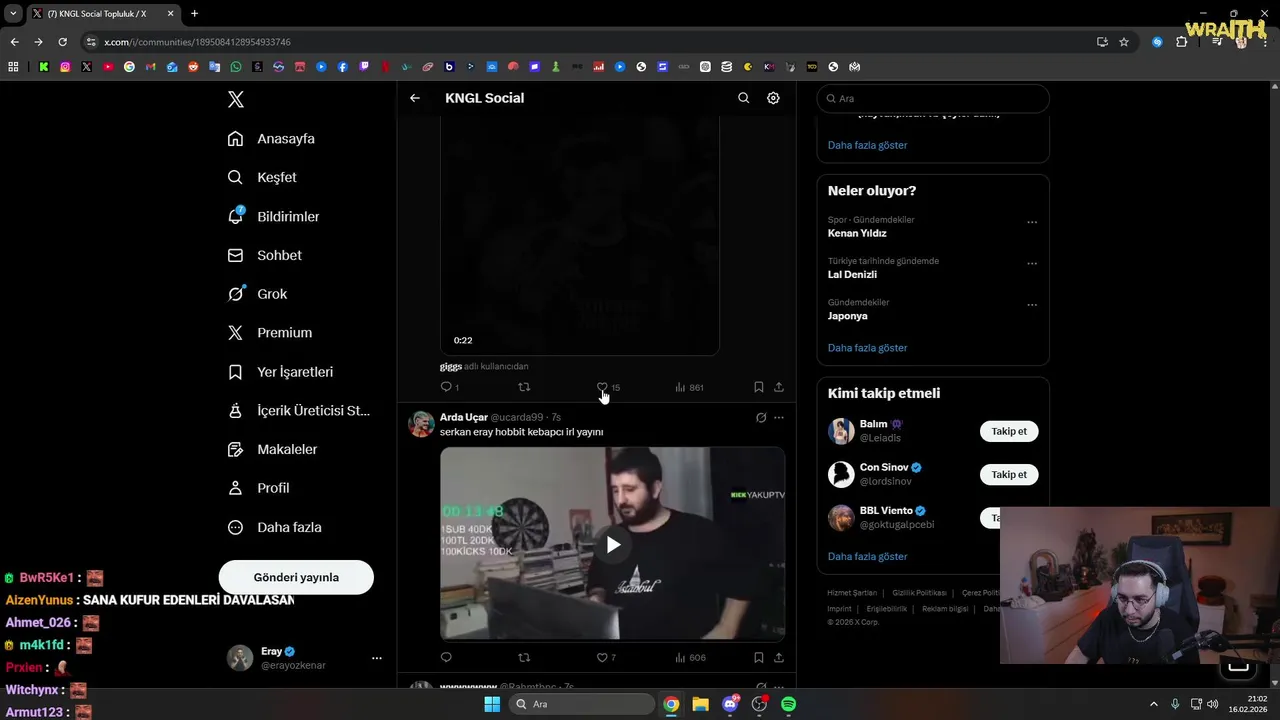Play Arda Uçar's video
Viewport: 1280px width, 720px height.
pos(613,544)
